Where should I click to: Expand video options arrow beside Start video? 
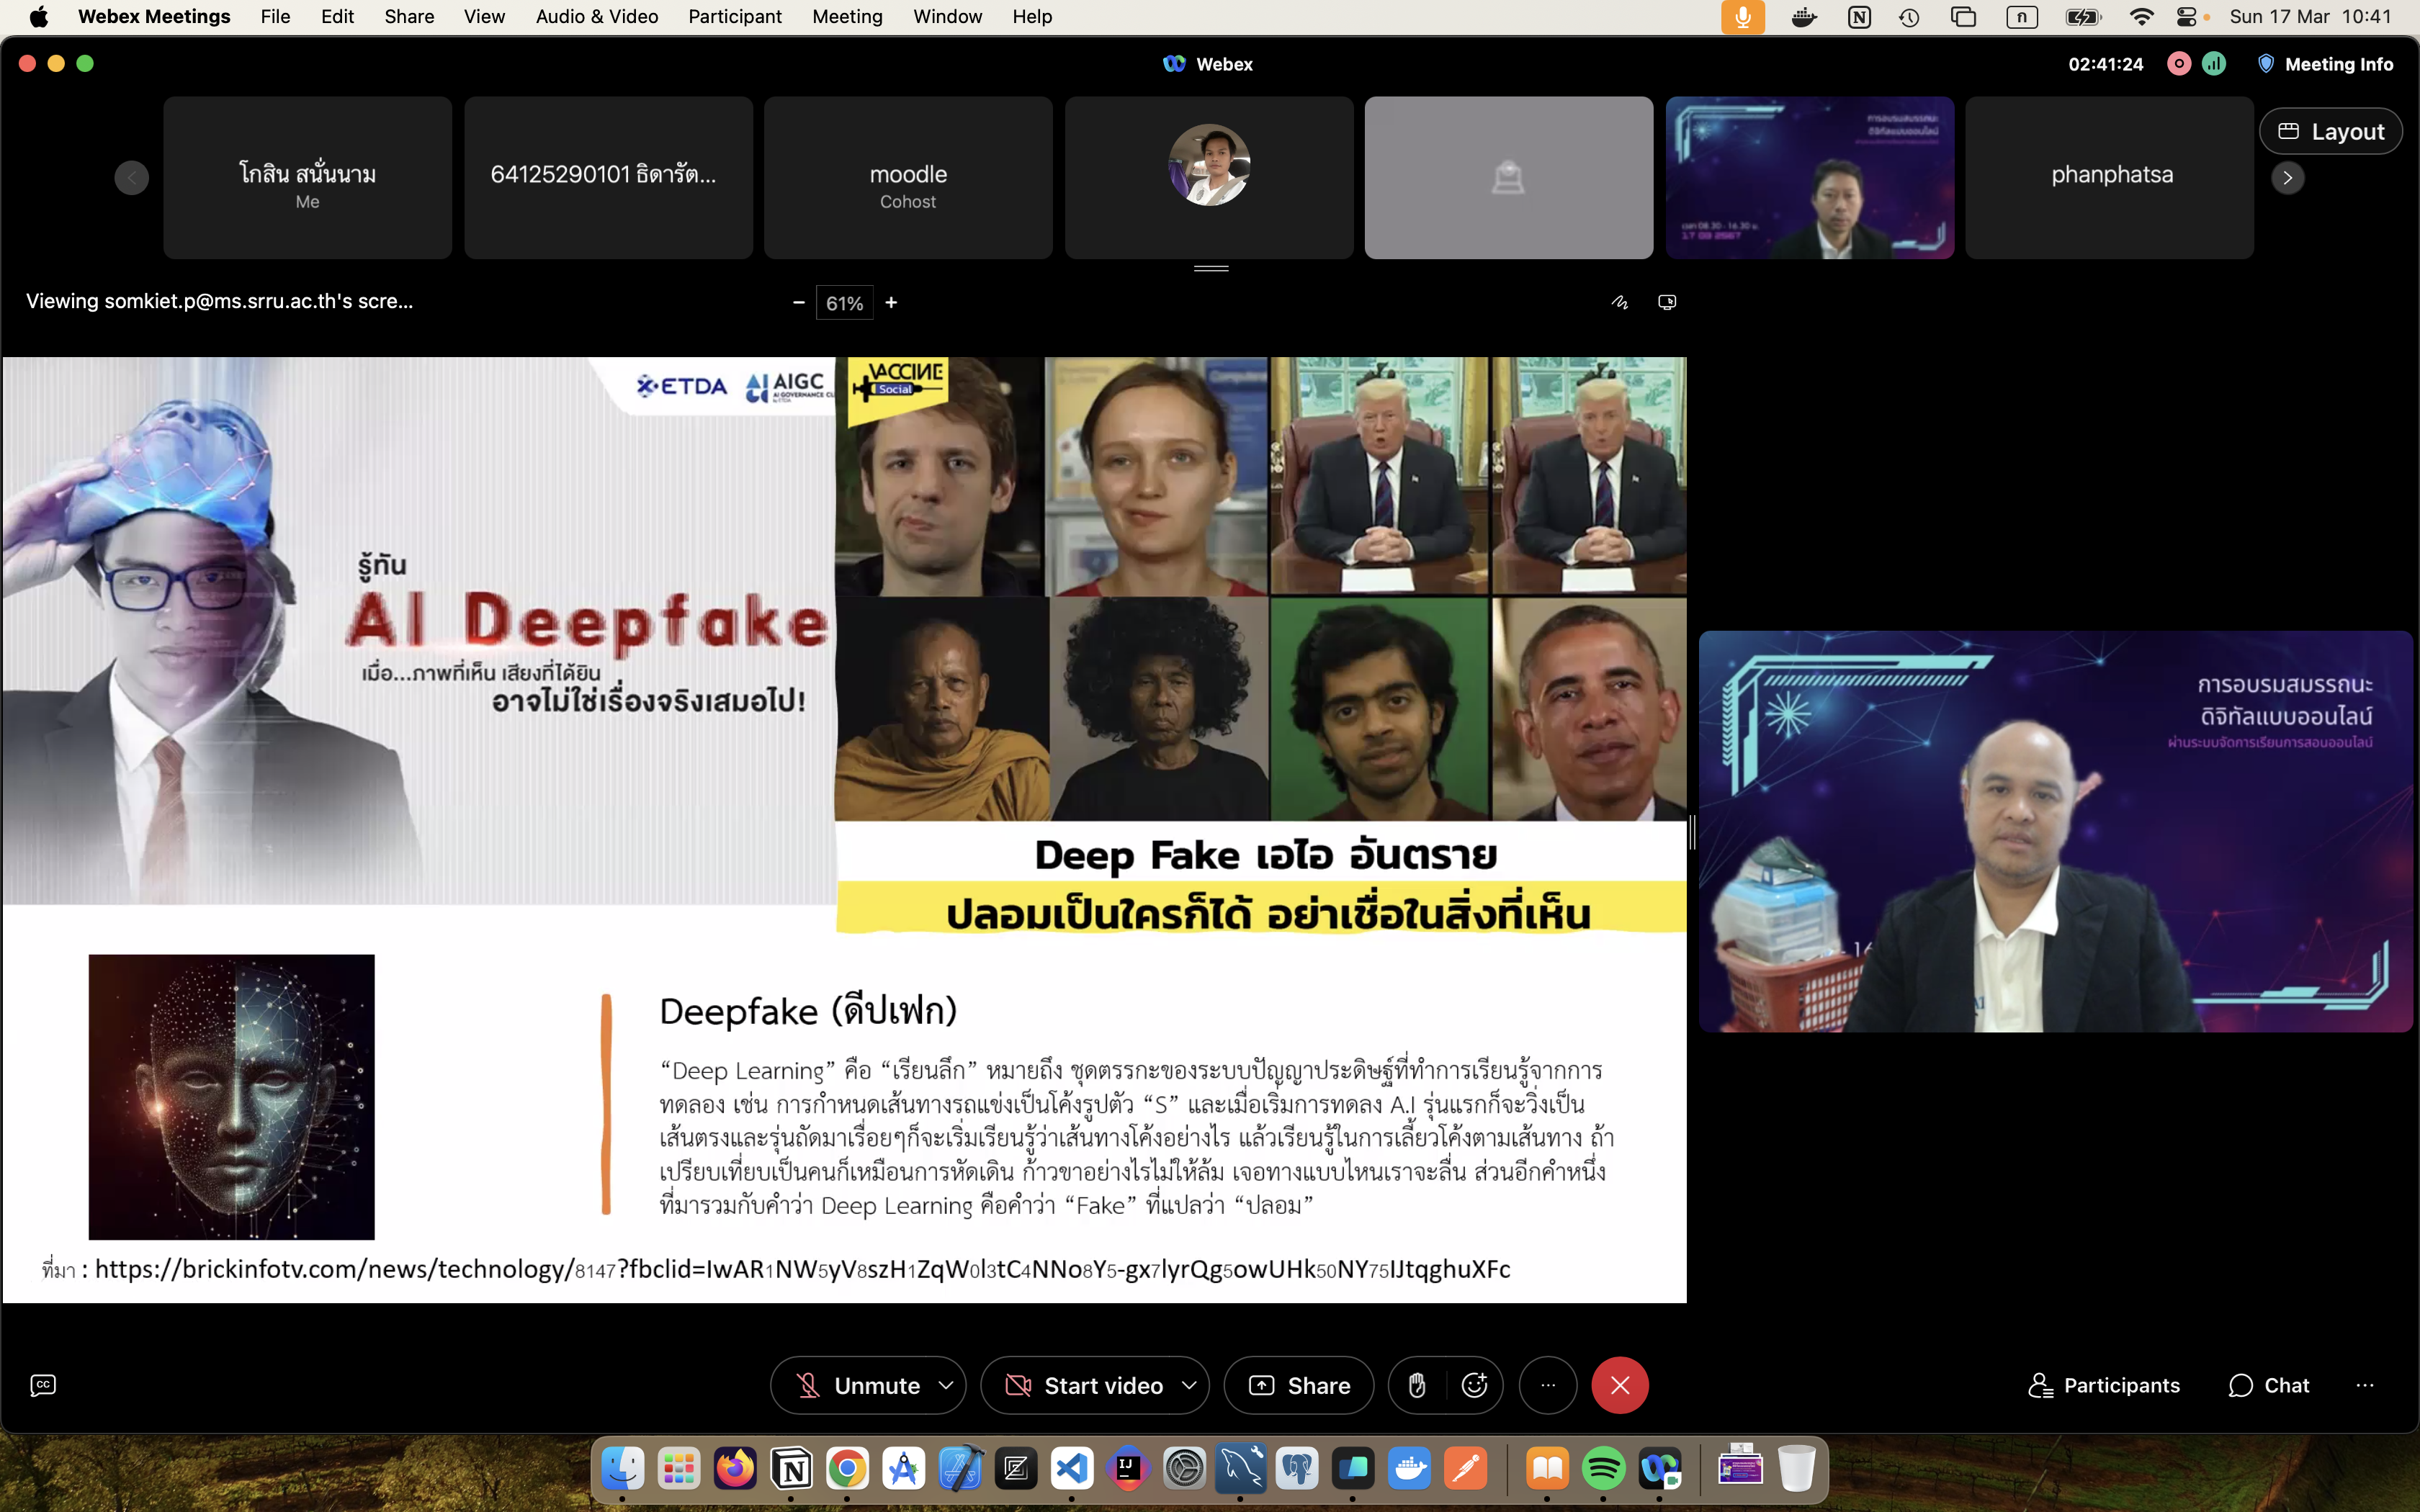click(1189, 1385)
